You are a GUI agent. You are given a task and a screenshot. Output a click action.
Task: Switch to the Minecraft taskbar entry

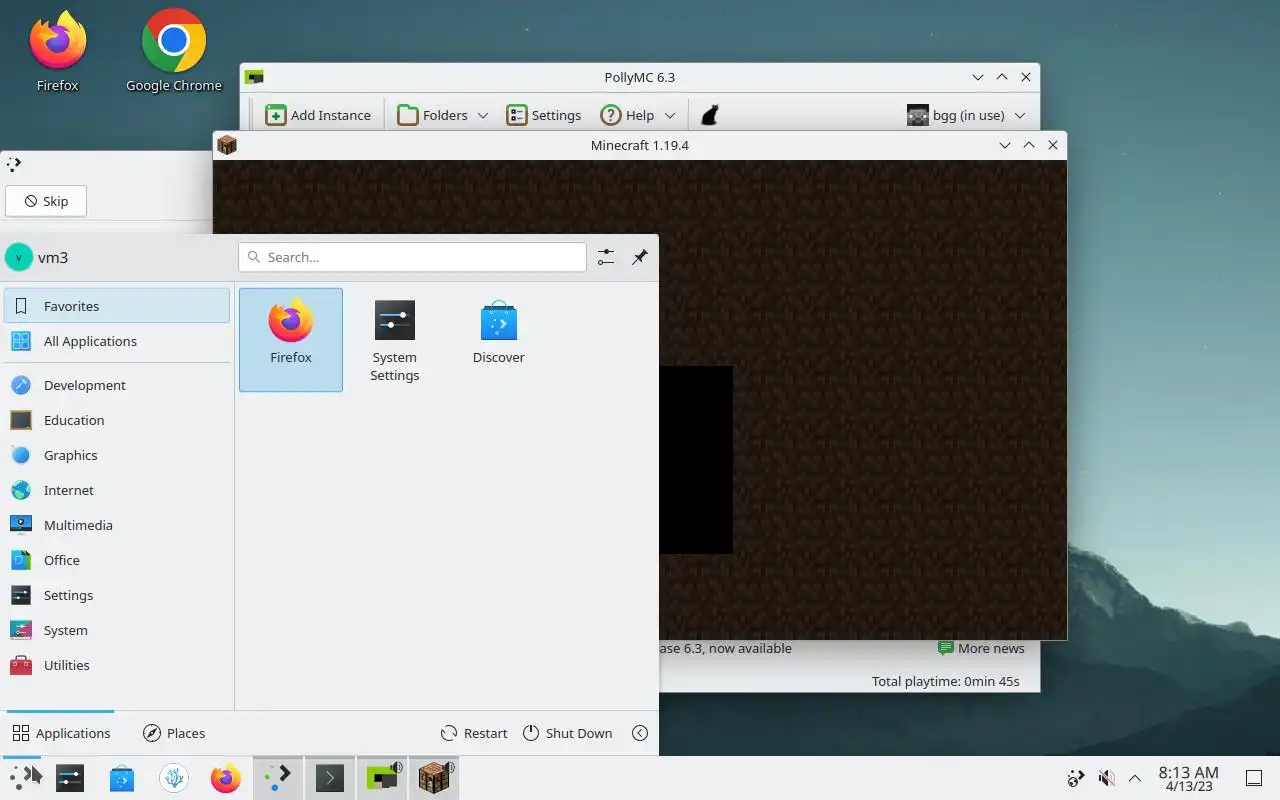click(434, 777)
